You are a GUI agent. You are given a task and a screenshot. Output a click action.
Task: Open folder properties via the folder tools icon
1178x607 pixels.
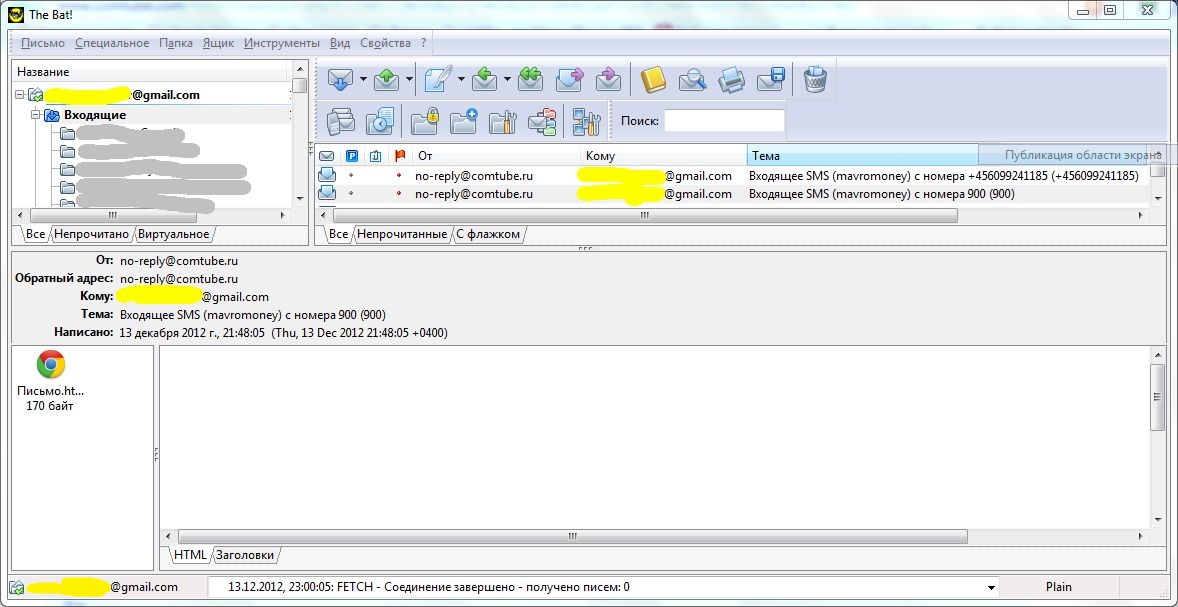pyautogui.click(x=503, y=120)
